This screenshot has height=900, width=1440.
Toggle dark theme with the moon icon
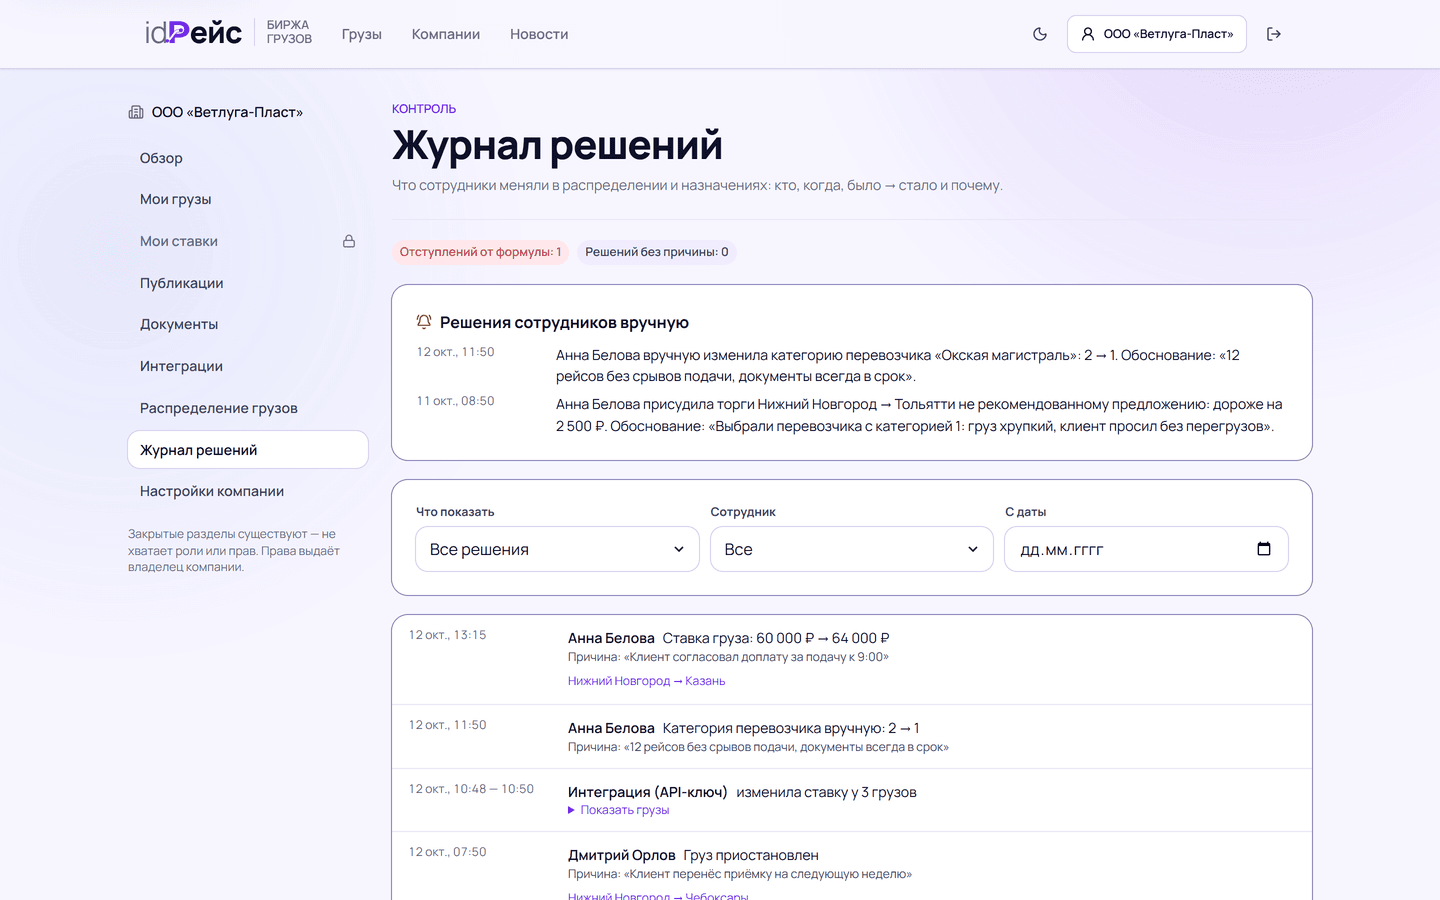pyautogui.click(x=1040, y=34)
